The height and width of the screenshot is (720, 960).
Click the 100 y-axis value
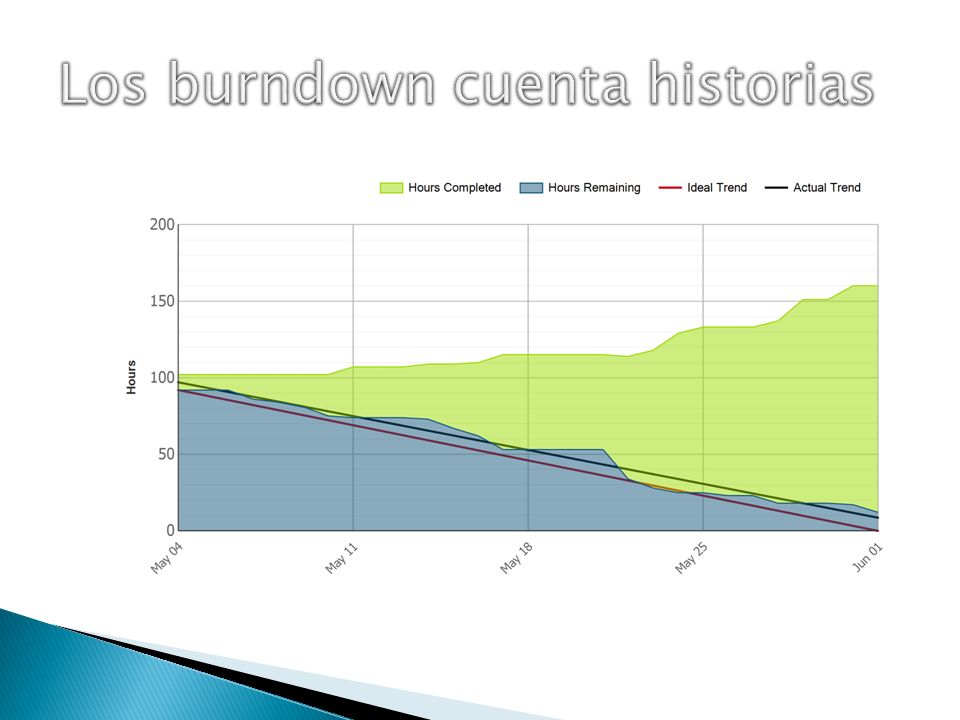pos(162,378)
